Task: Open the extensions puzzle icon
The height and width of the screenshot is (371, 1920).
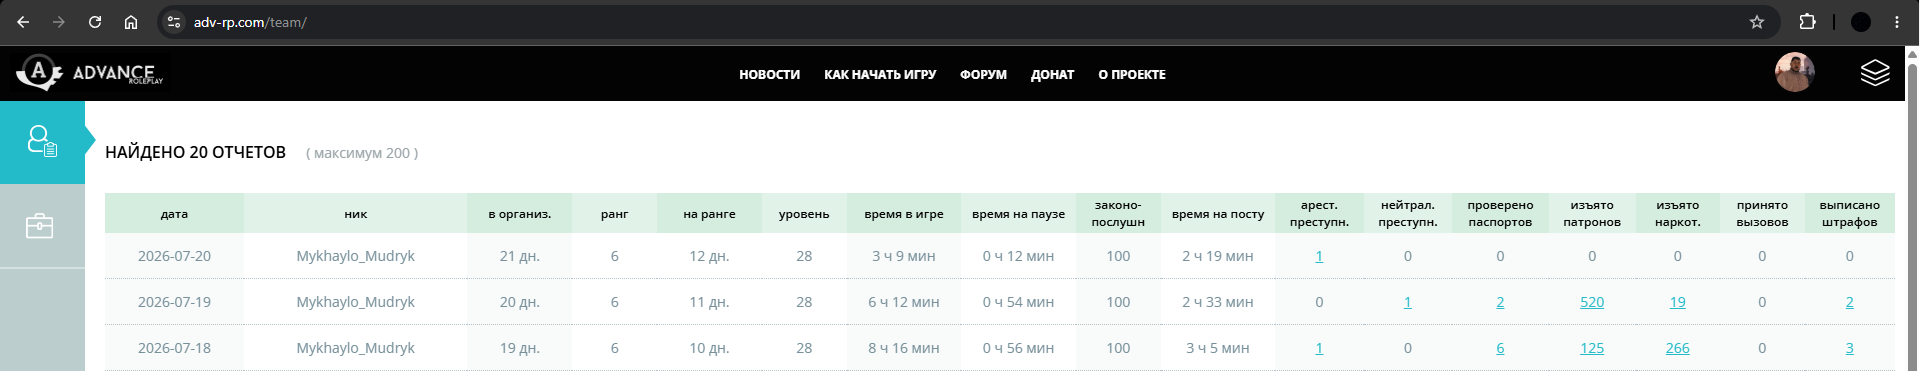Action: pyautogui.click(x=1807, y=22)
